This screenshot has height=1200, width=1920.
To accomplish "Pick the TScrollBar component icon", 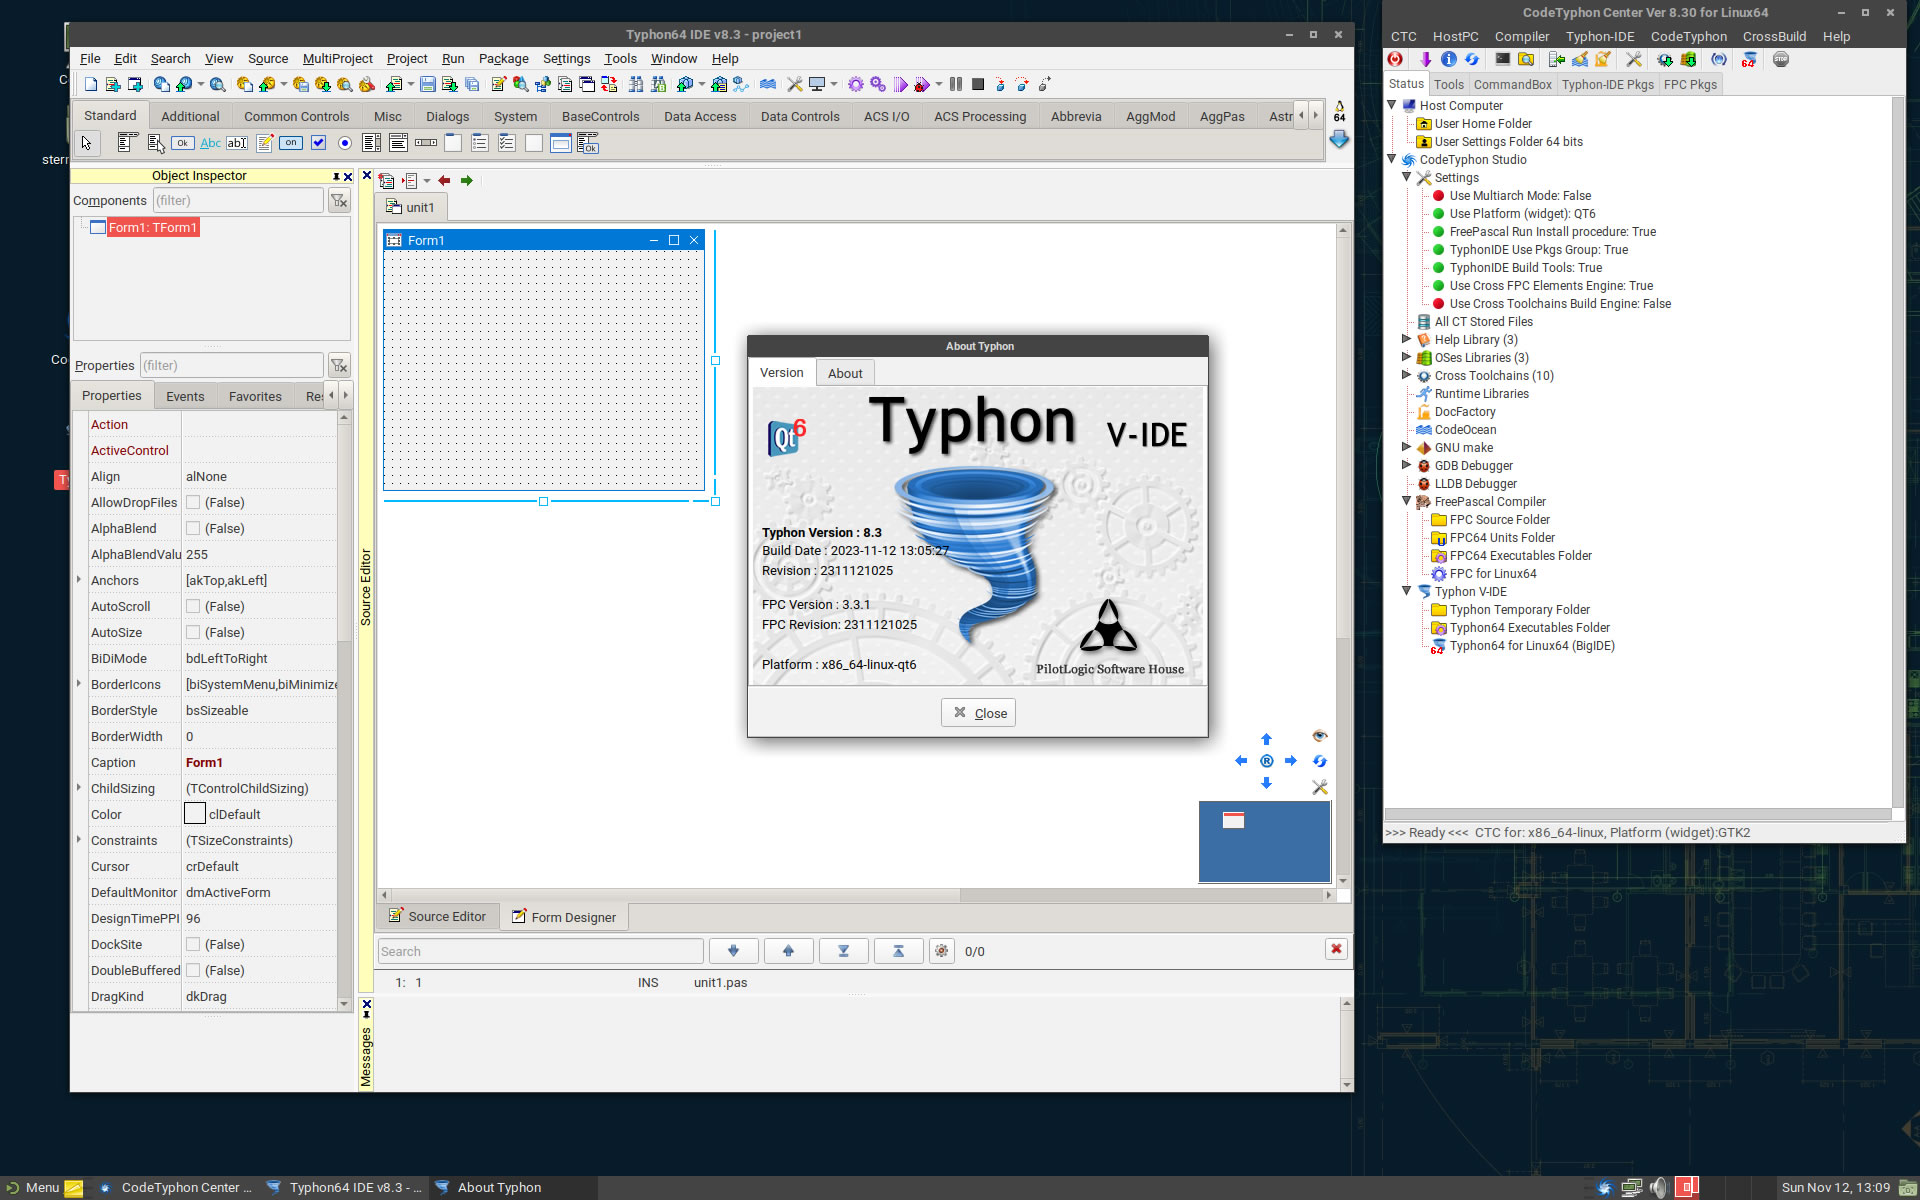I will pos(426,143).
